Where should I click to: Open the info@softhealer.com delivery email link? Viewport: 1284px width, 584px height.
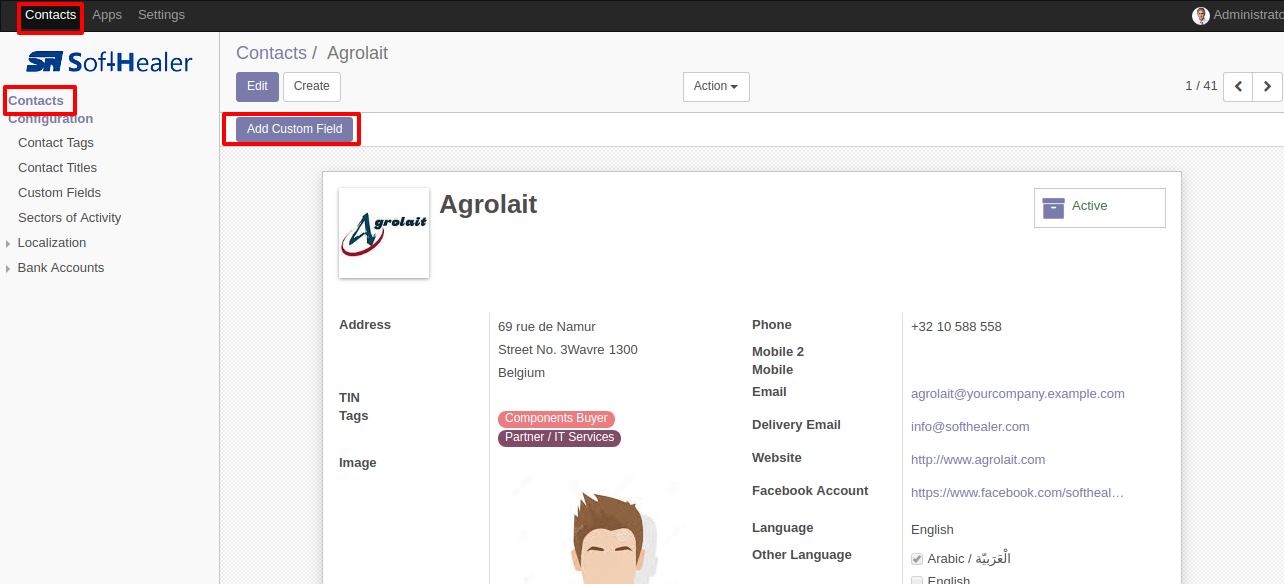(970, 427)
